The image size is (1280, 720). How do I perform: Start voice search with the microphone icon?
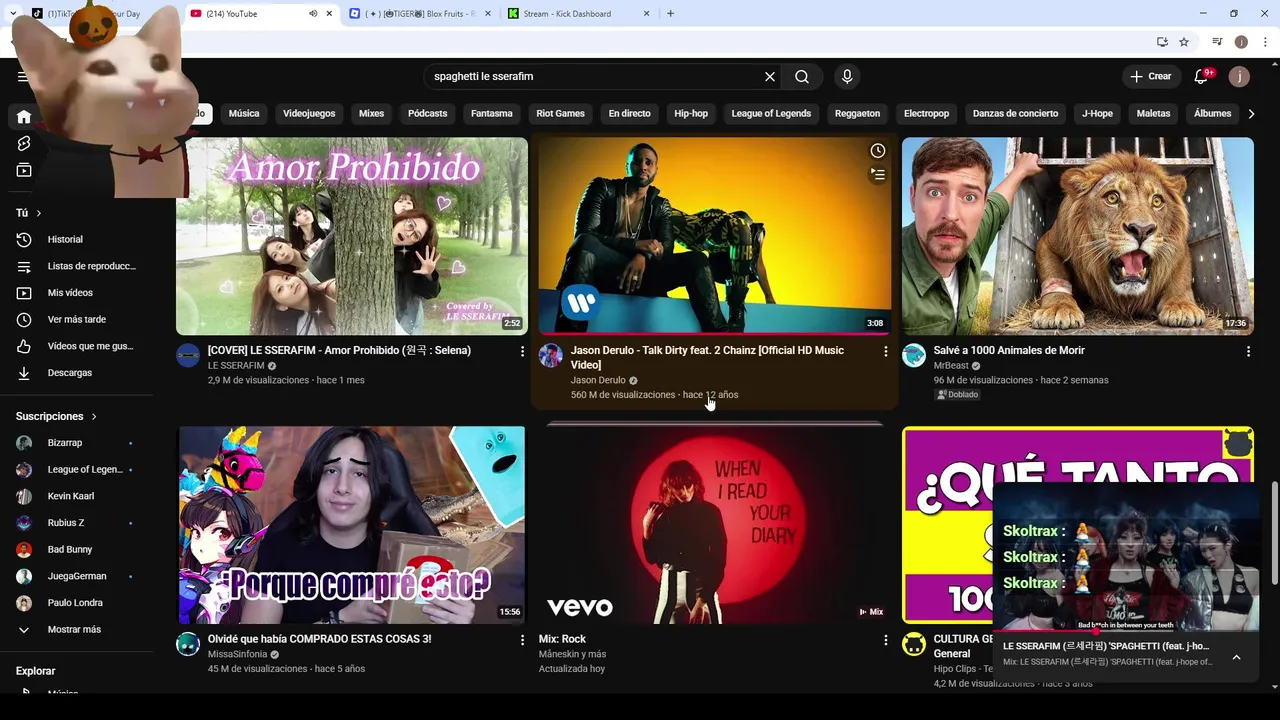pyautogui.click(x=847, y=77)
